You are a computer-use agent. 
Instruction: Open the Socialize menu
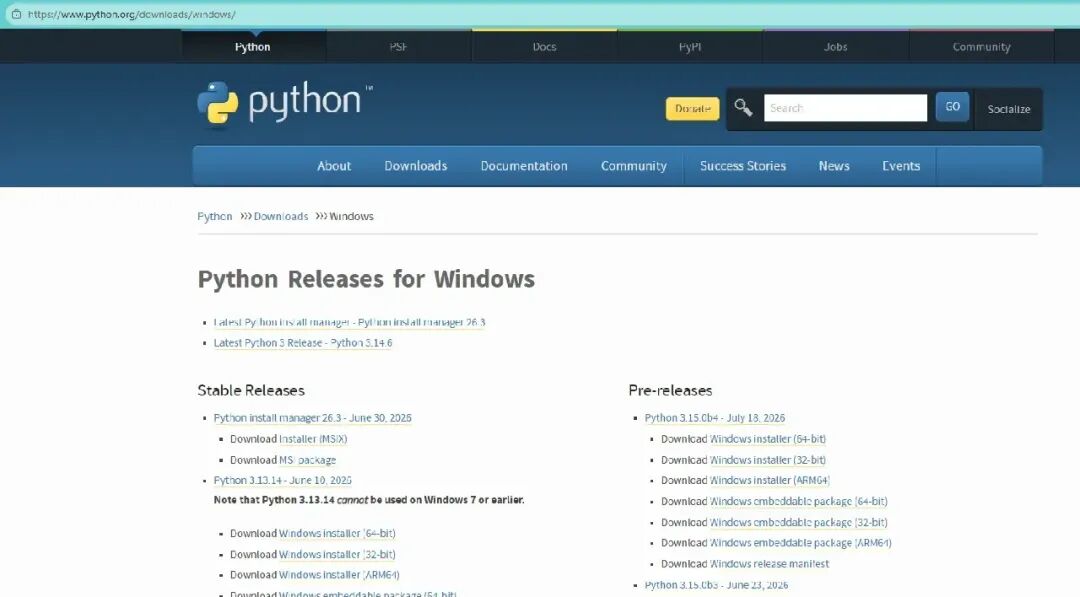pos(1008,109)
